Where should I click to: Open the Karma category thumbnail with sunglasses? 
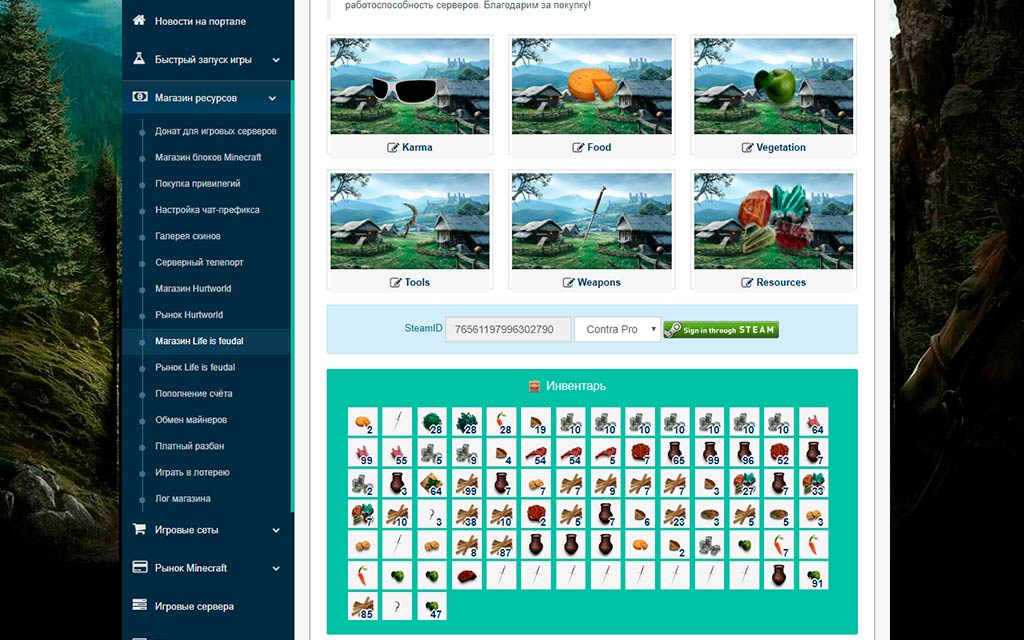tap(409, 87)
